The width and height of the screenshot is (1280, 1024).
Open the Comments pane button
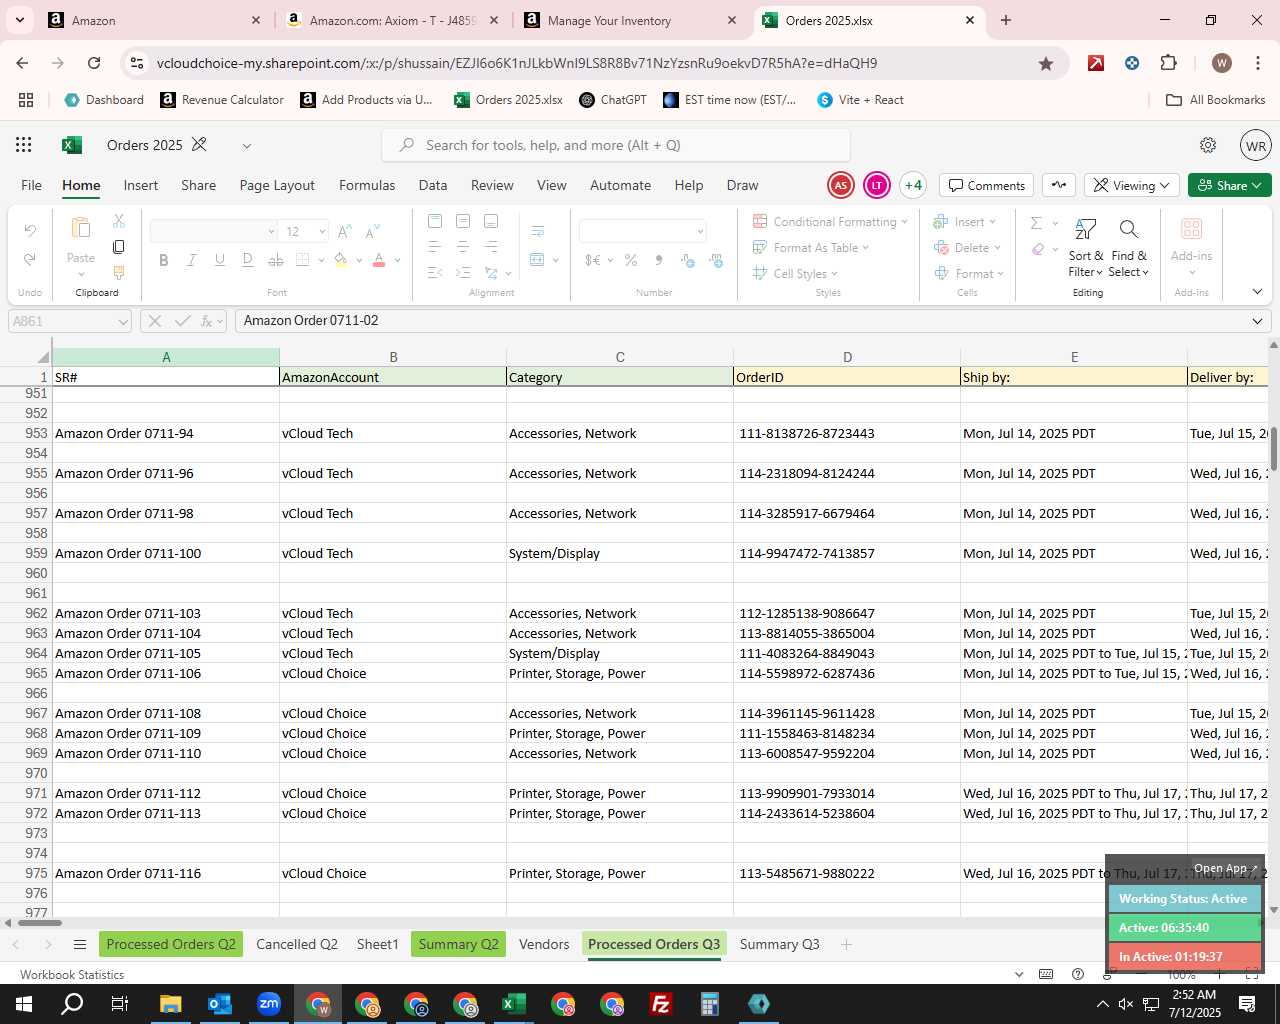987,185
